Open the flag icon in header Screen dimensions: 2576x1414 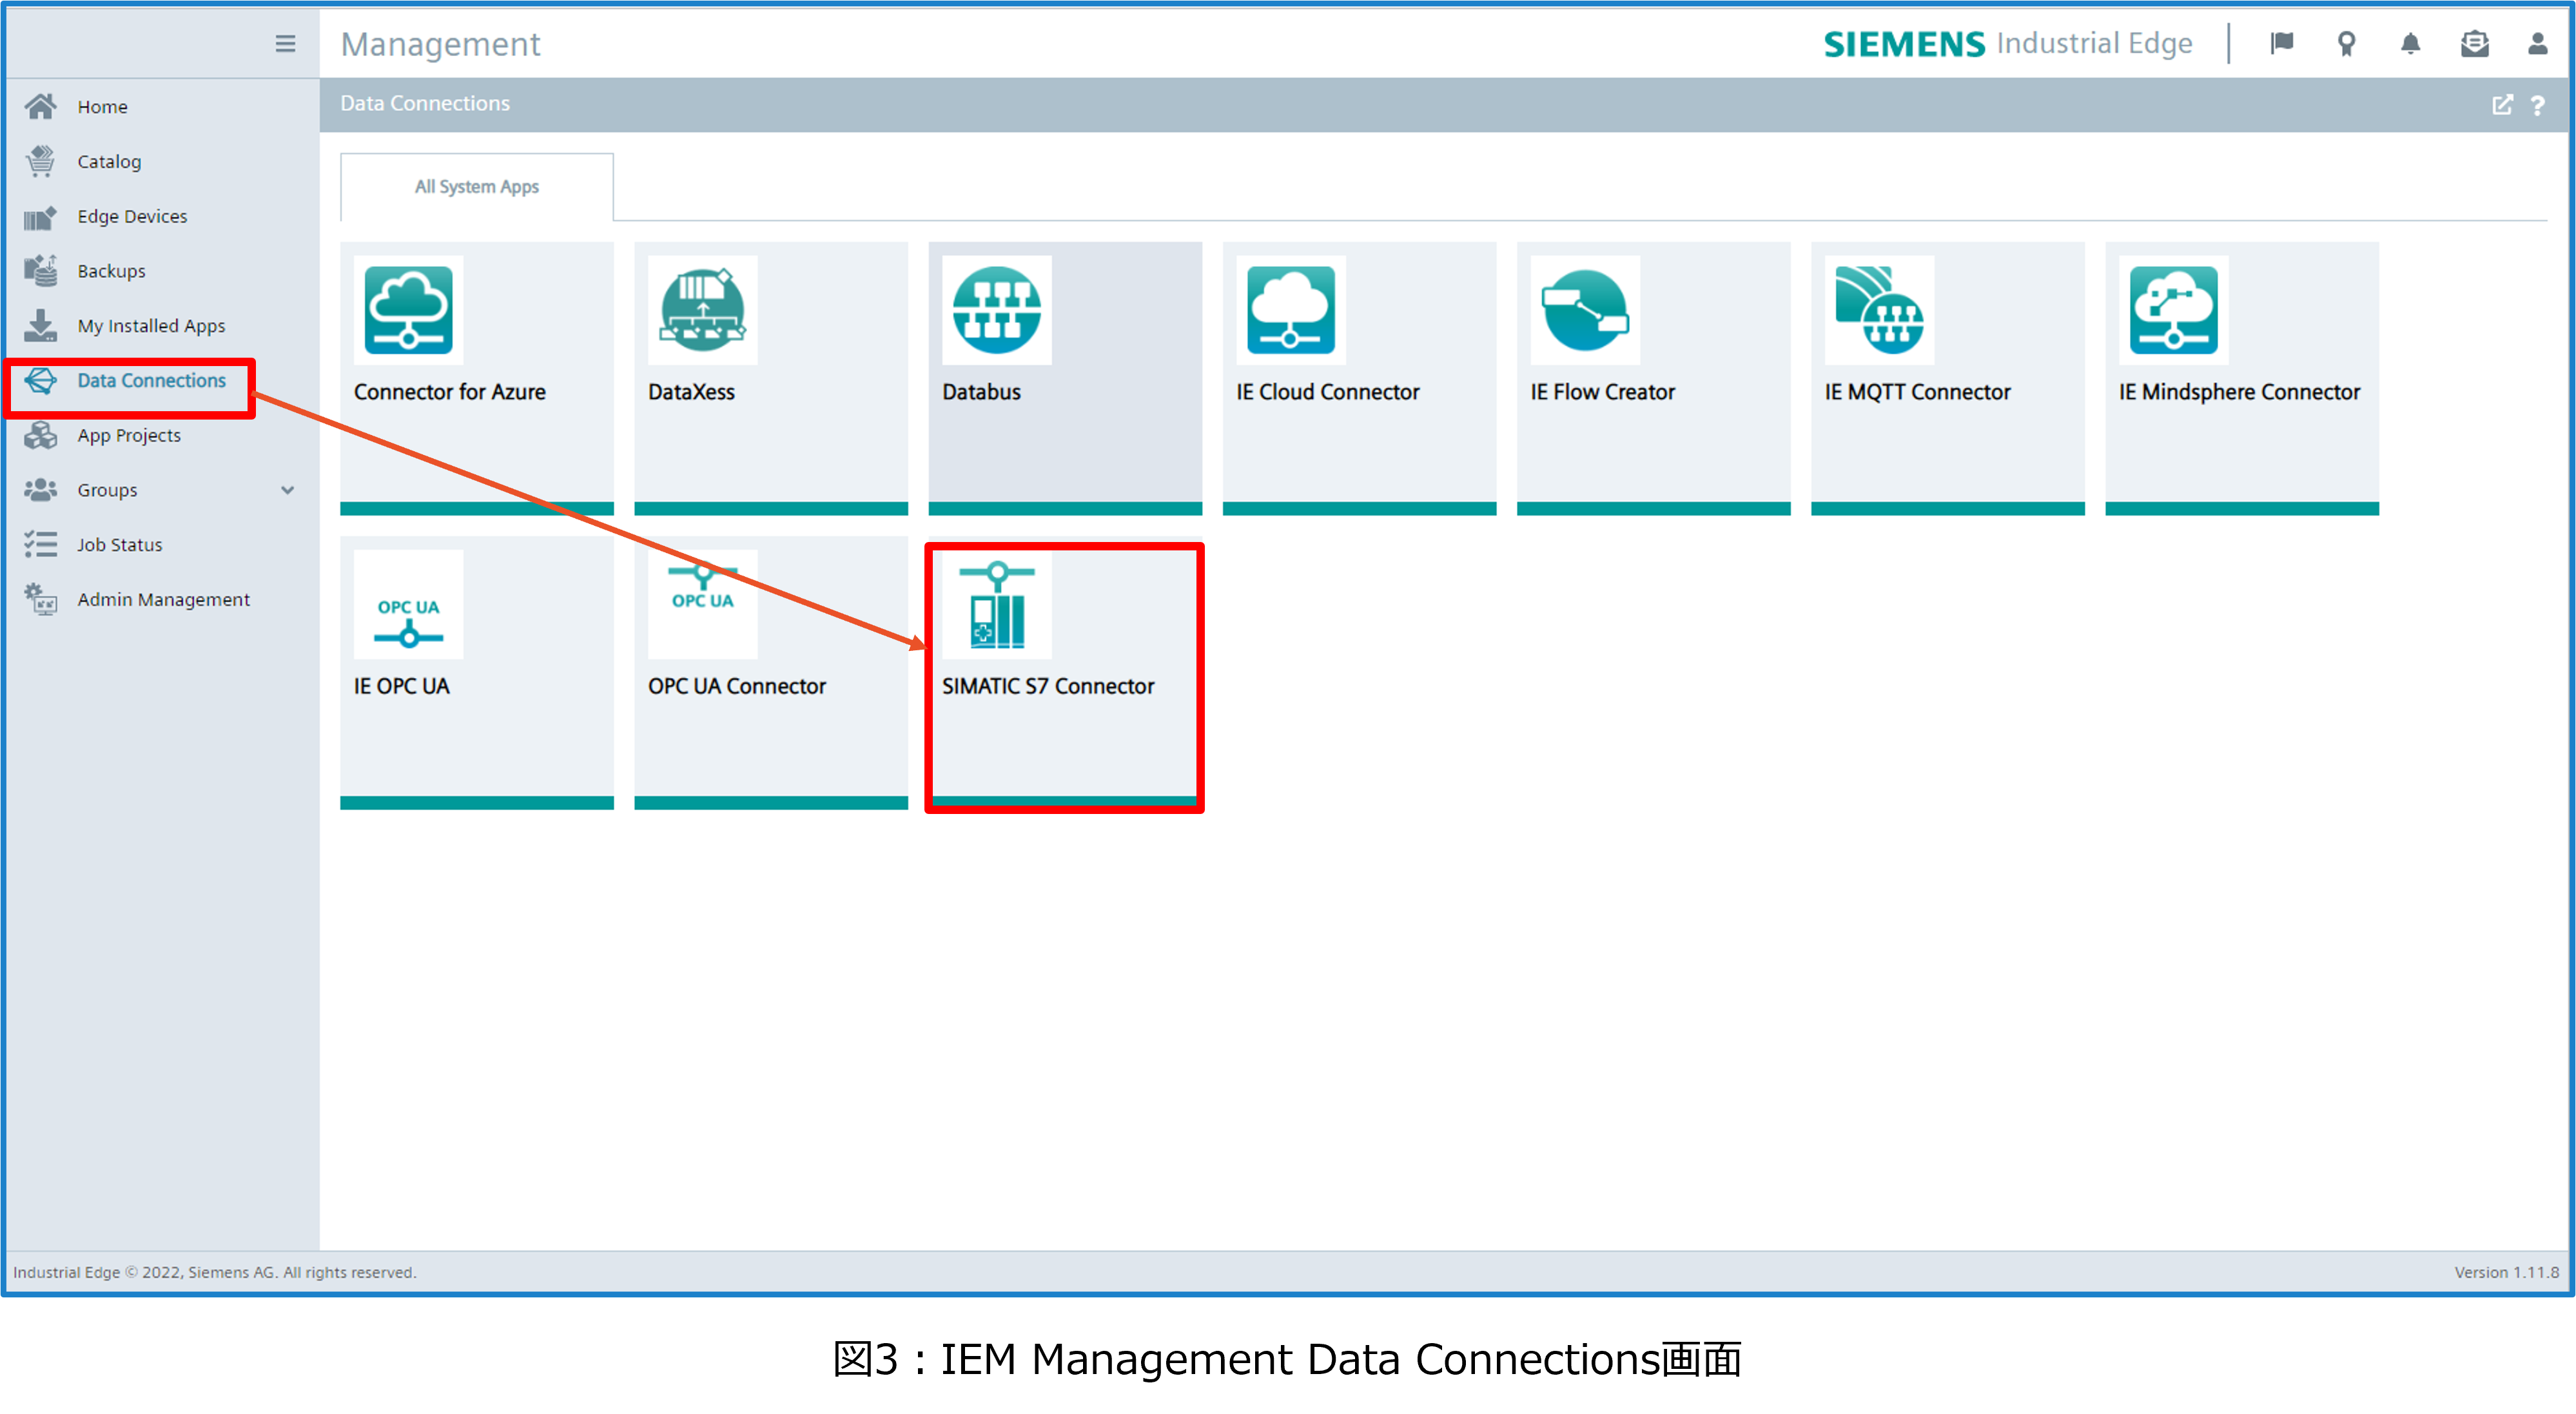click(2281, 44)
